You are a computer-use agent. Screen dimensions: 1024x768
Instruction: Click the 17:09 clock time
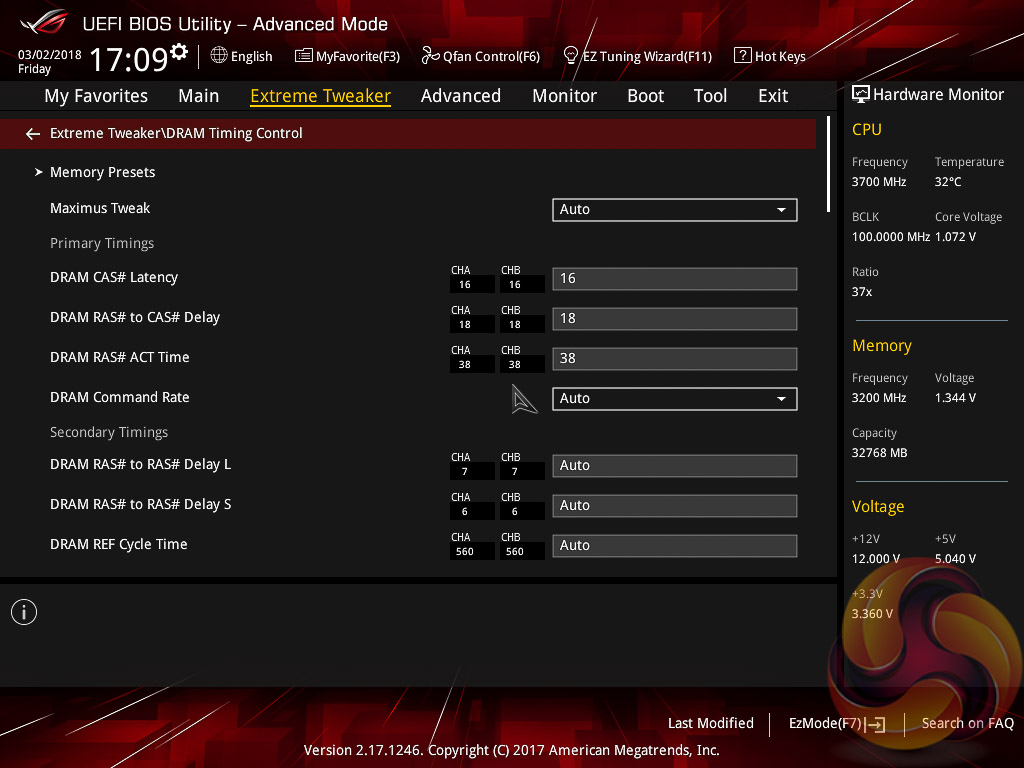[x=129, y=59]
